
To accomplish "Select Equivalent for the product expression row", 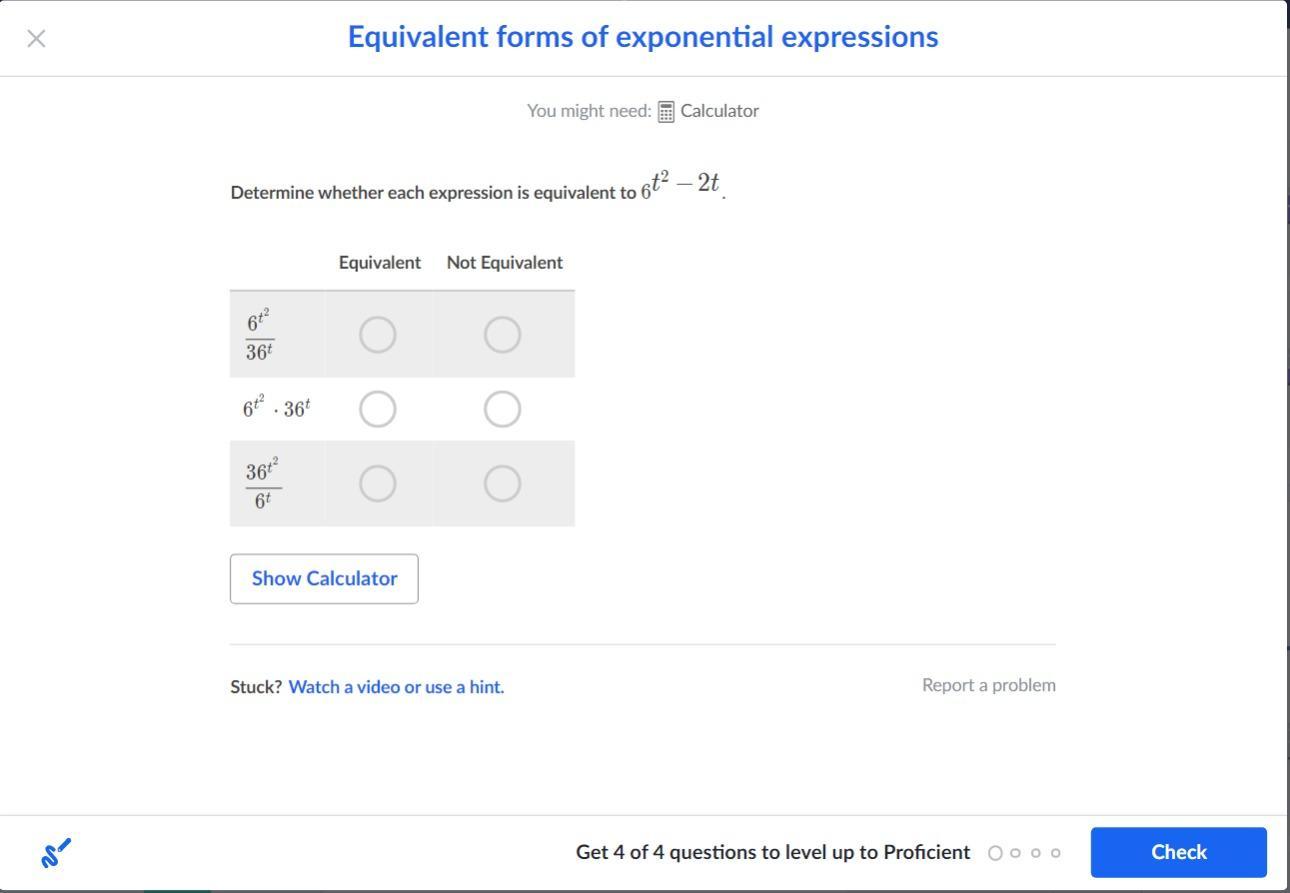I will click(x=377, y=409).
